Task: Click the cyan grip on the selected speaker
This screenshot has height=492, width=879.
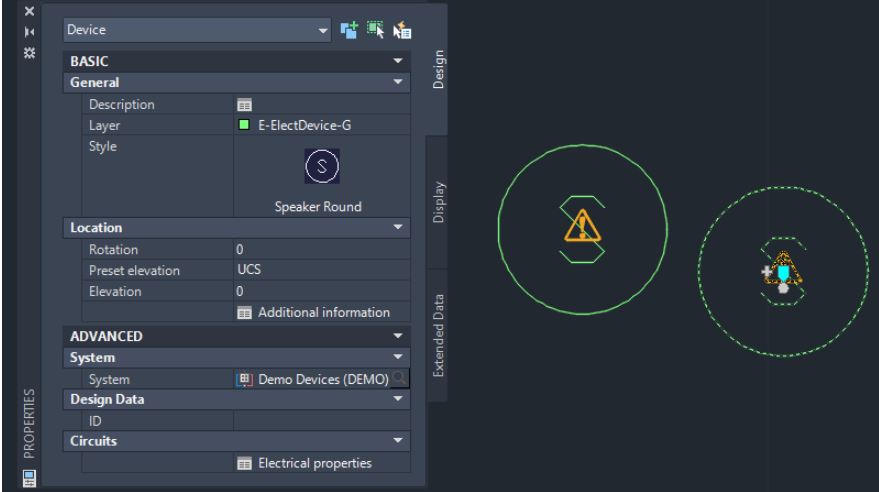Action: pos(783,273)
